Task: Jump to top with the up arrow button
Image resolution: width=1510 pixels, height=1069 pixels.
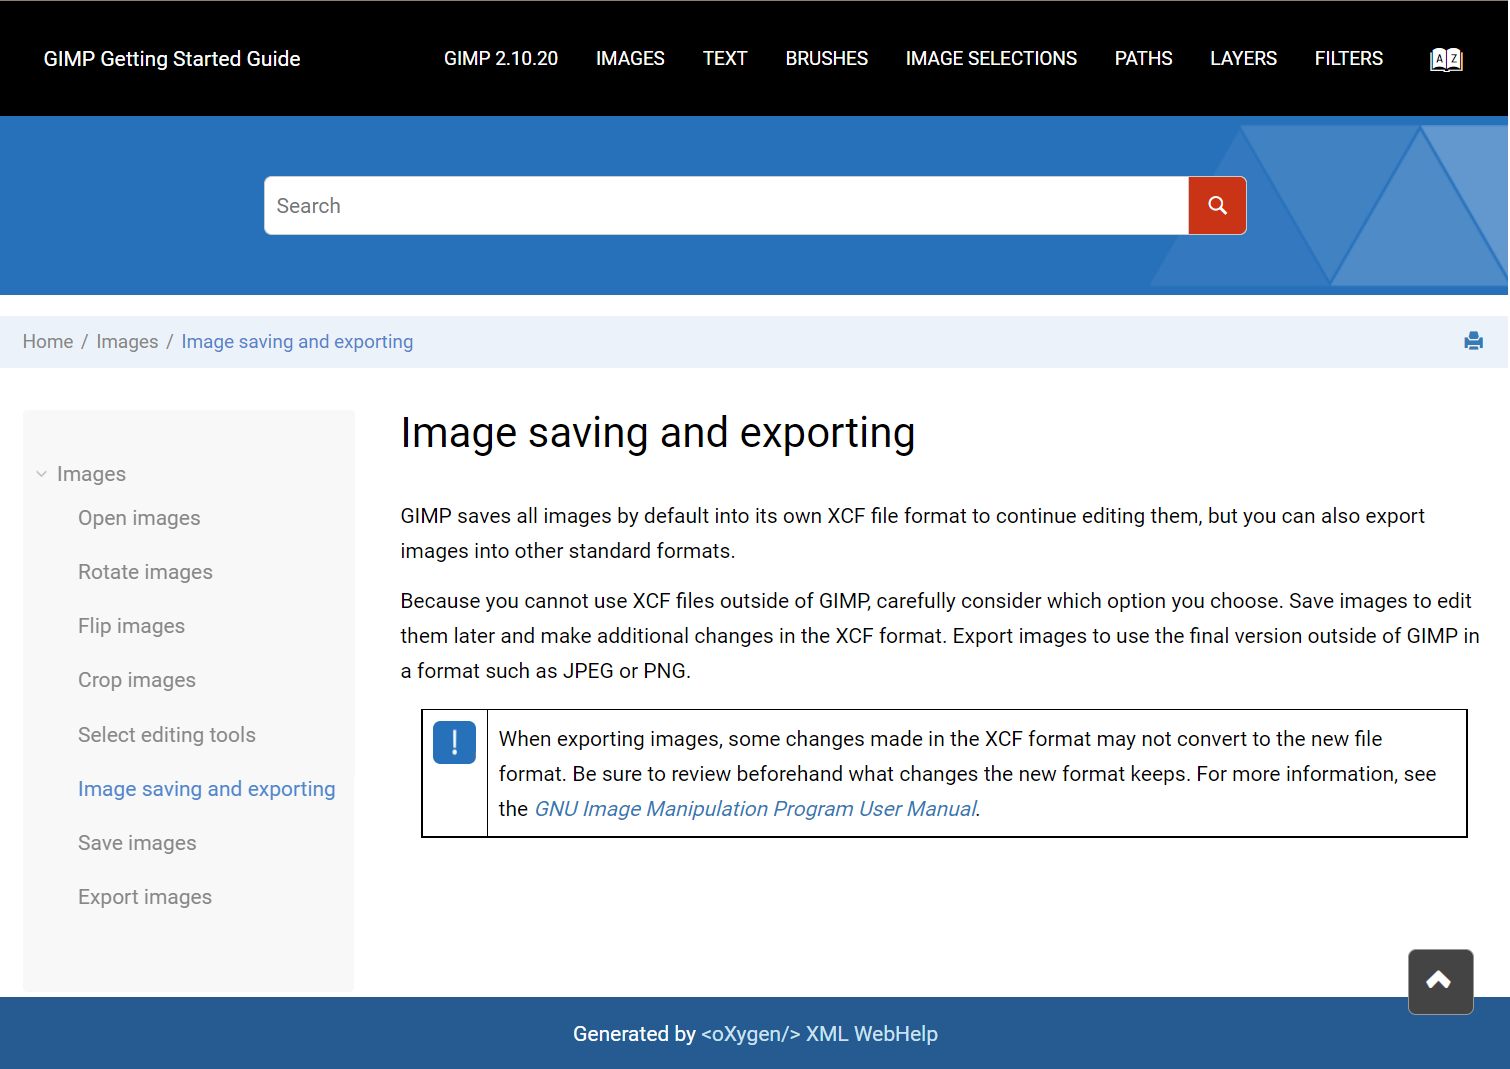Action: (x=1440, y=981)
